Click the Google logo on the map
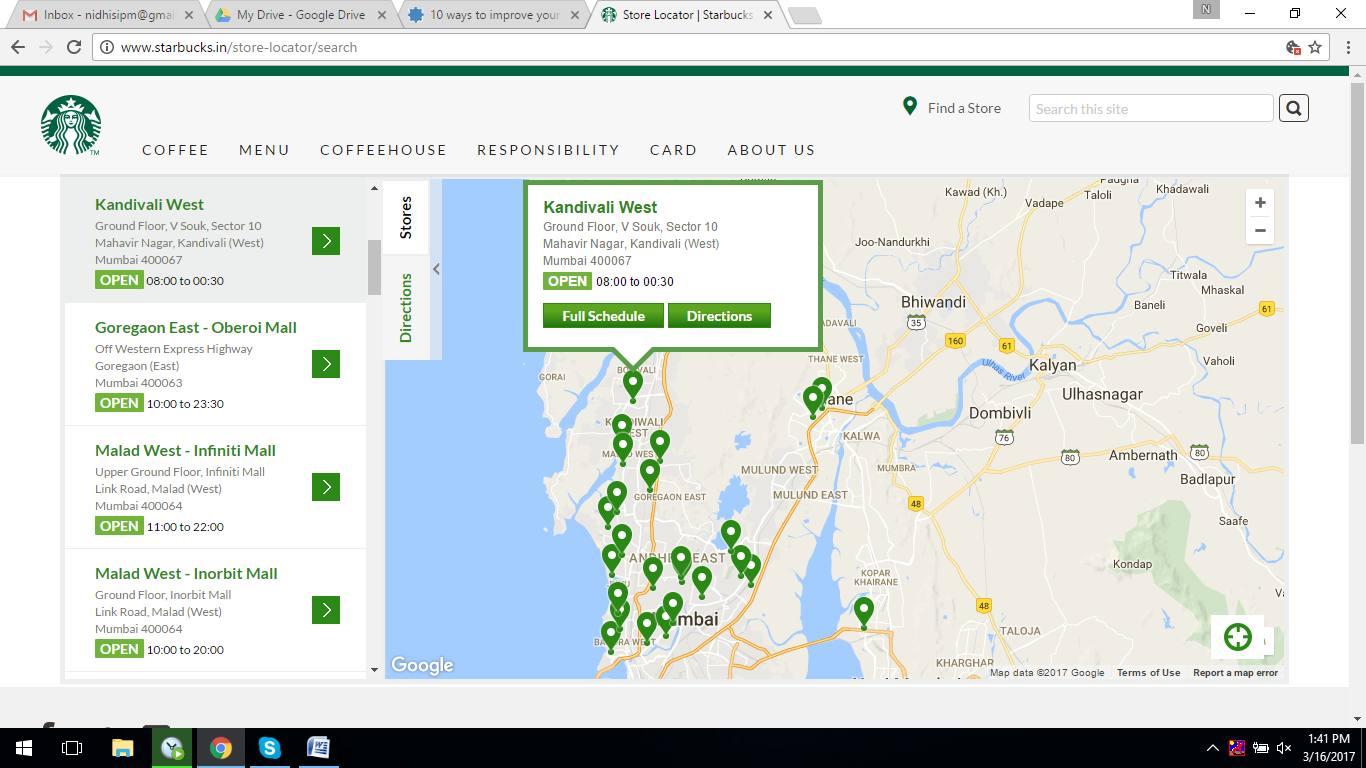This screenshot has height=768, width=1366. [x=422, y=665]
